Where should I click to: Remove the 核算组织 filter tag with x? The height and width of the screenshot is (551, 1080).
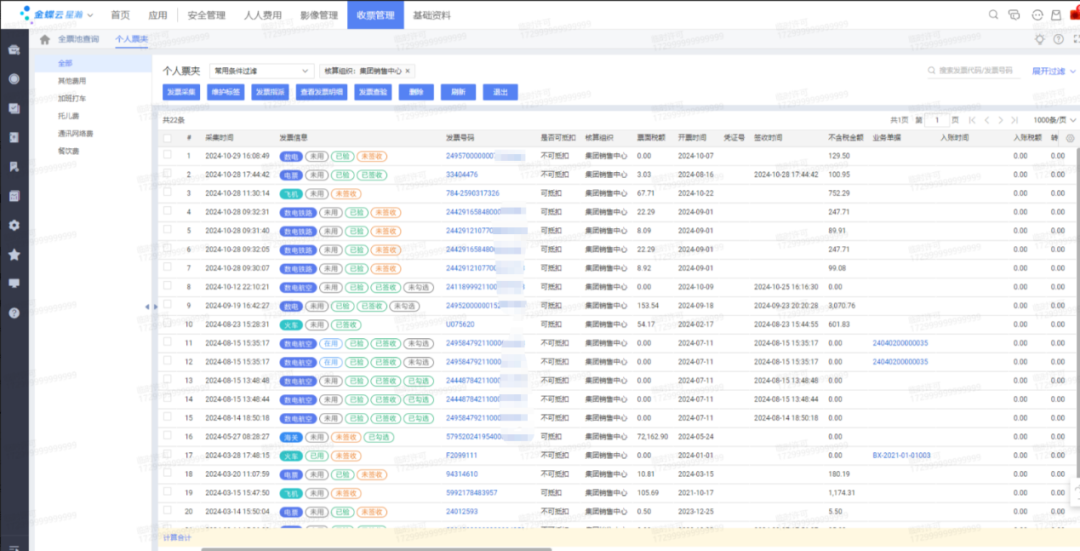(408, 71)
